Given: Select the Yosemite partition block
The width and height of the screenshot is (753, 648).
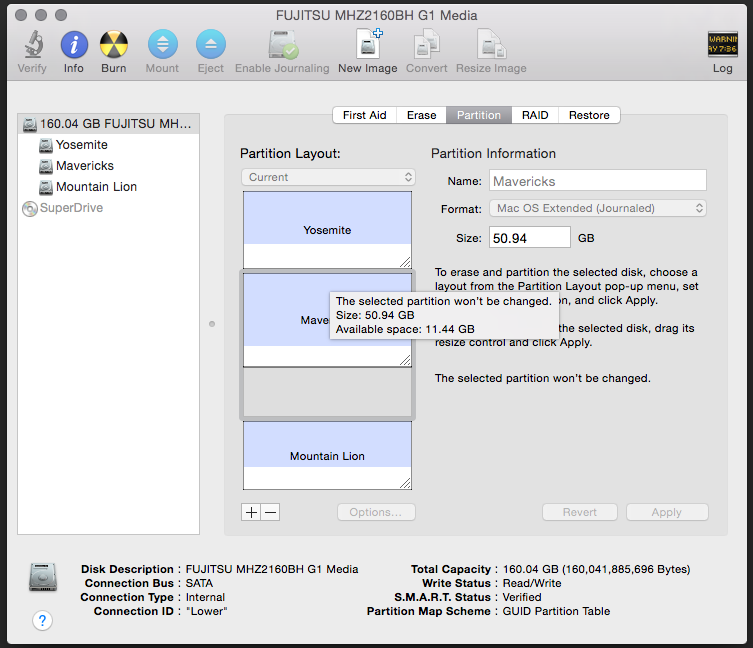Looking at the screenshot, I should point(327,230).
